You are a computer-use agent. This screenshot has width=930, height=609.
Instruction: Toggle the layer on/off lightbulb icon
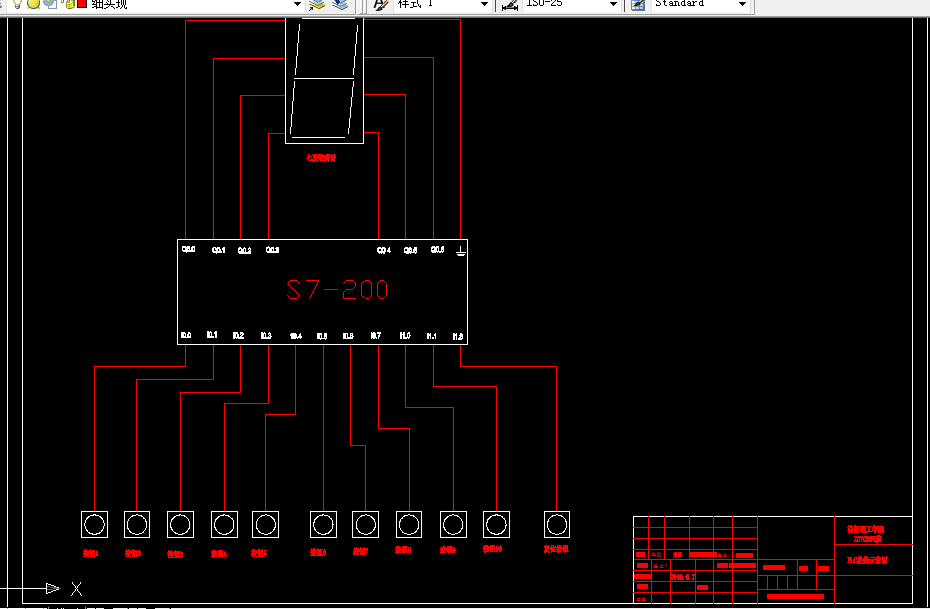17,4
